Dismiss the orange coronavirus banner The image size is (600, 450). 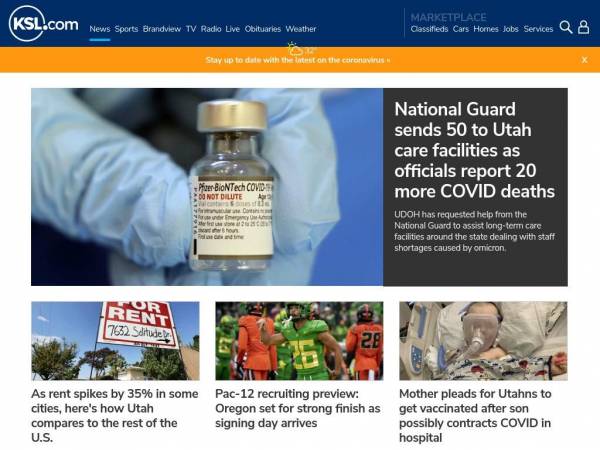(584, 60)
